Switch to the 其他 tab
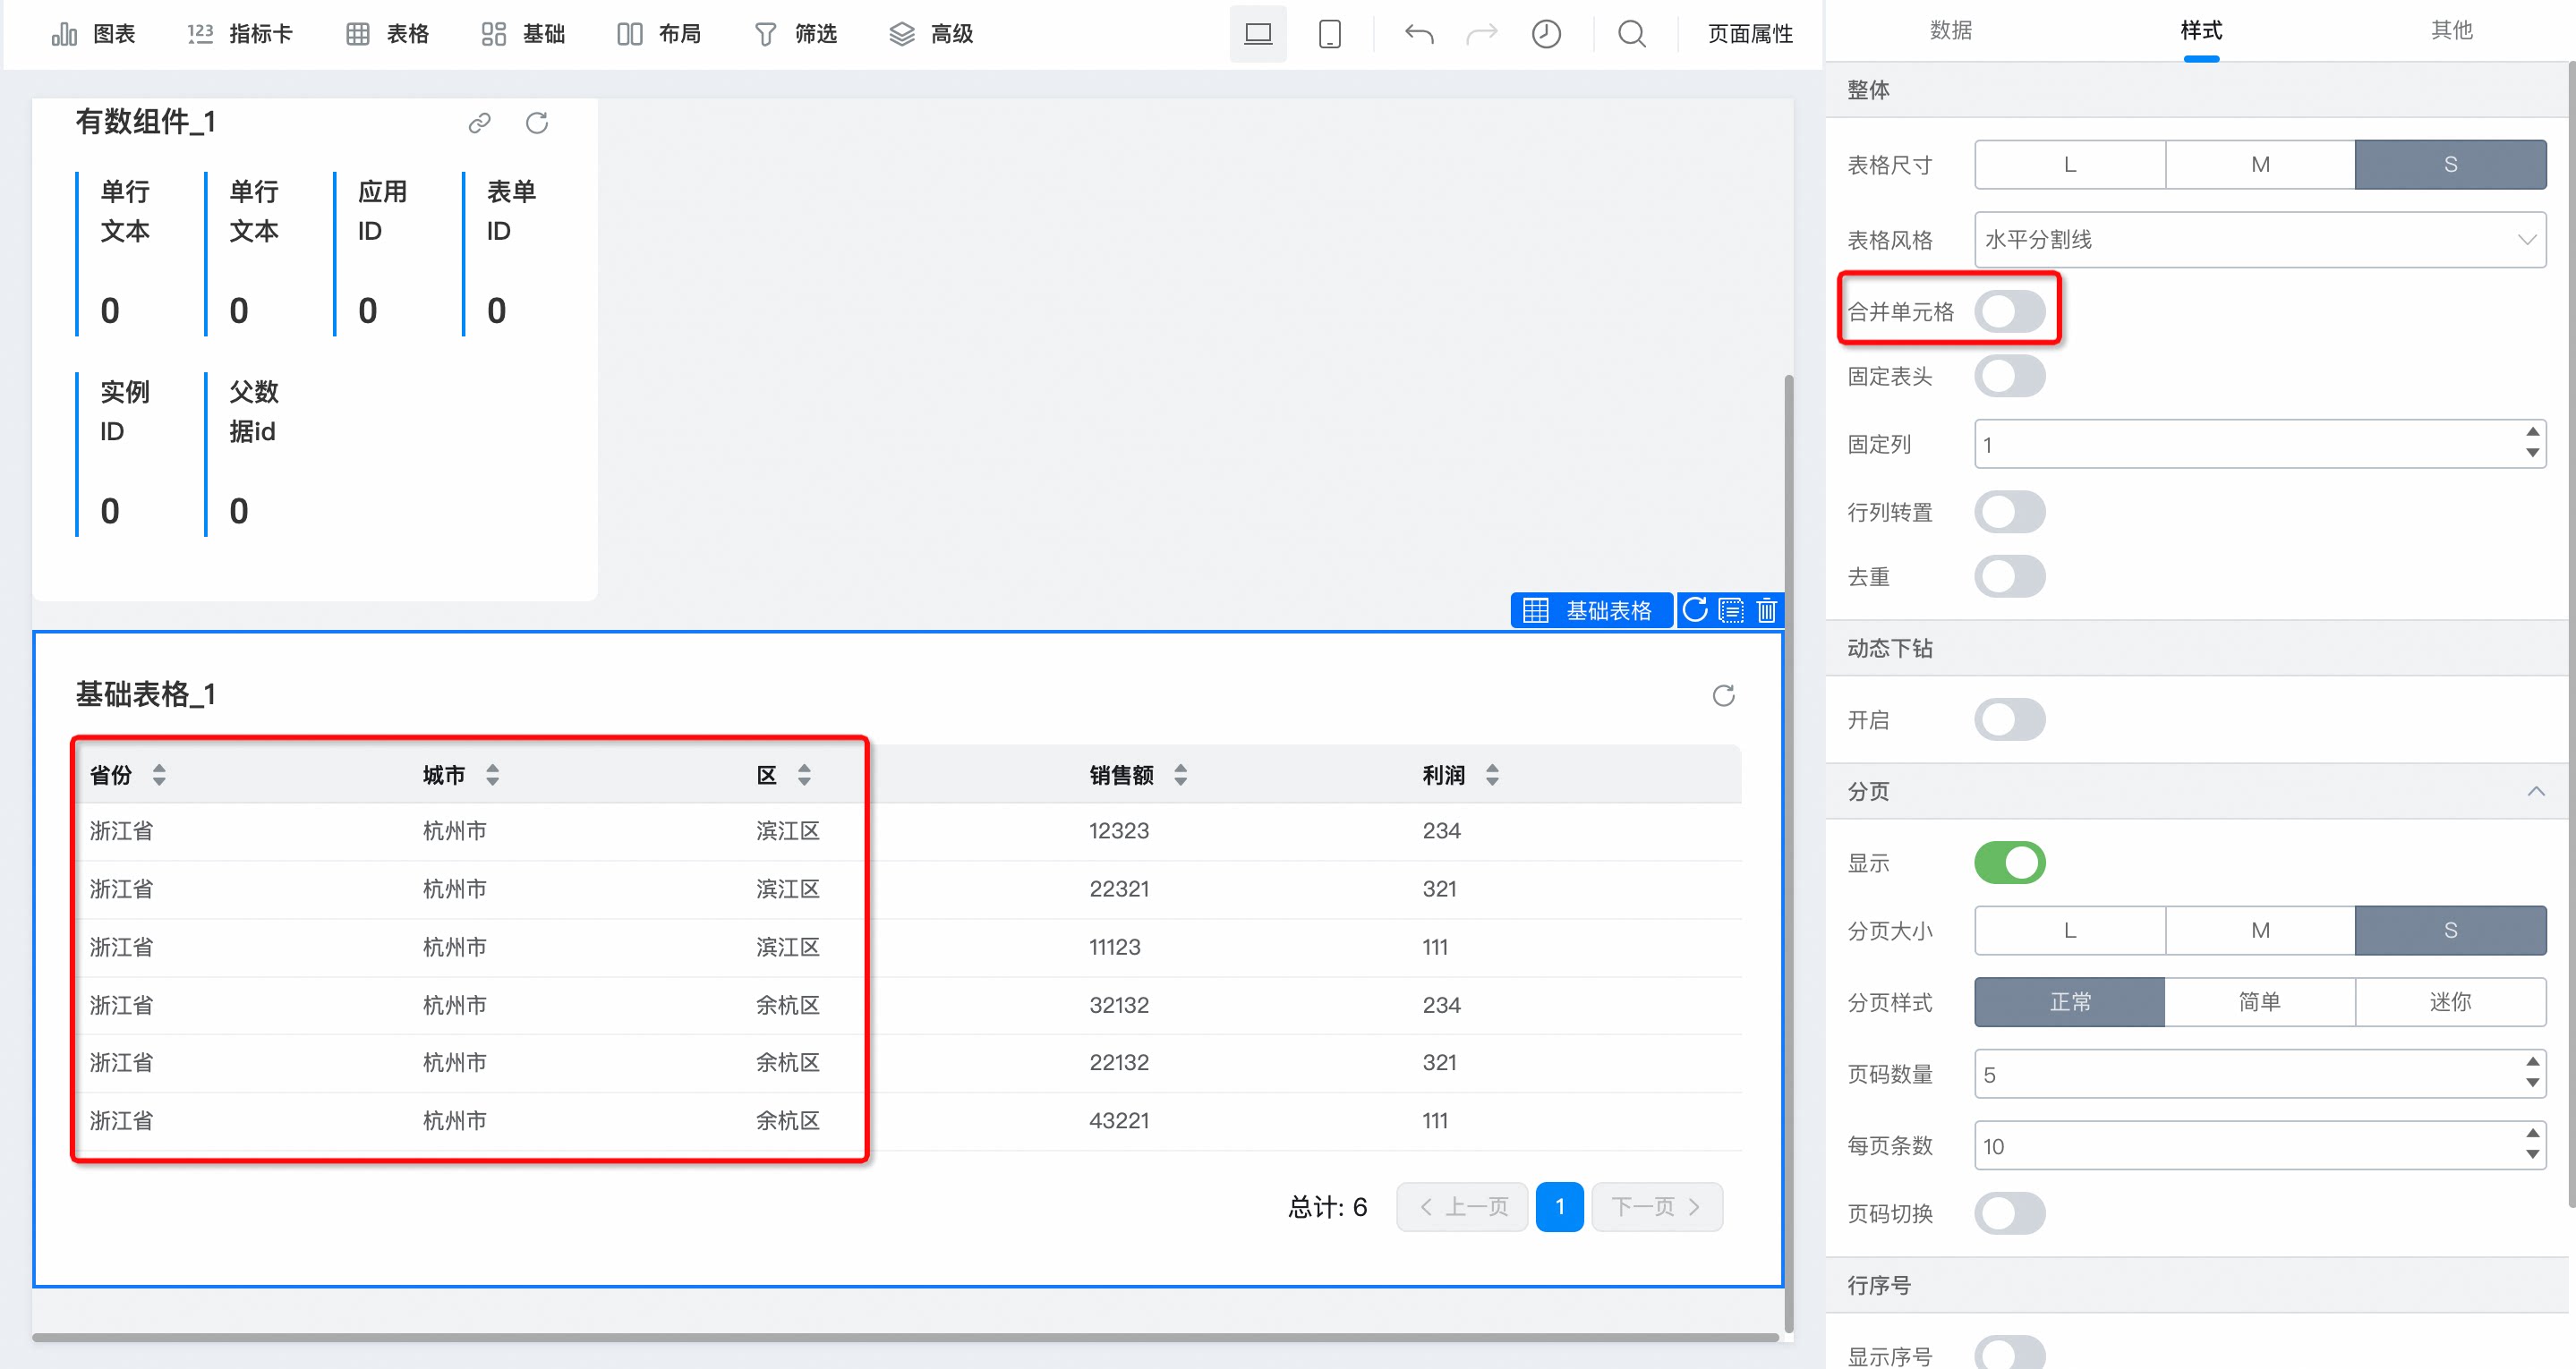The image size is (2576, 1369). click(x=2451, y=30)
